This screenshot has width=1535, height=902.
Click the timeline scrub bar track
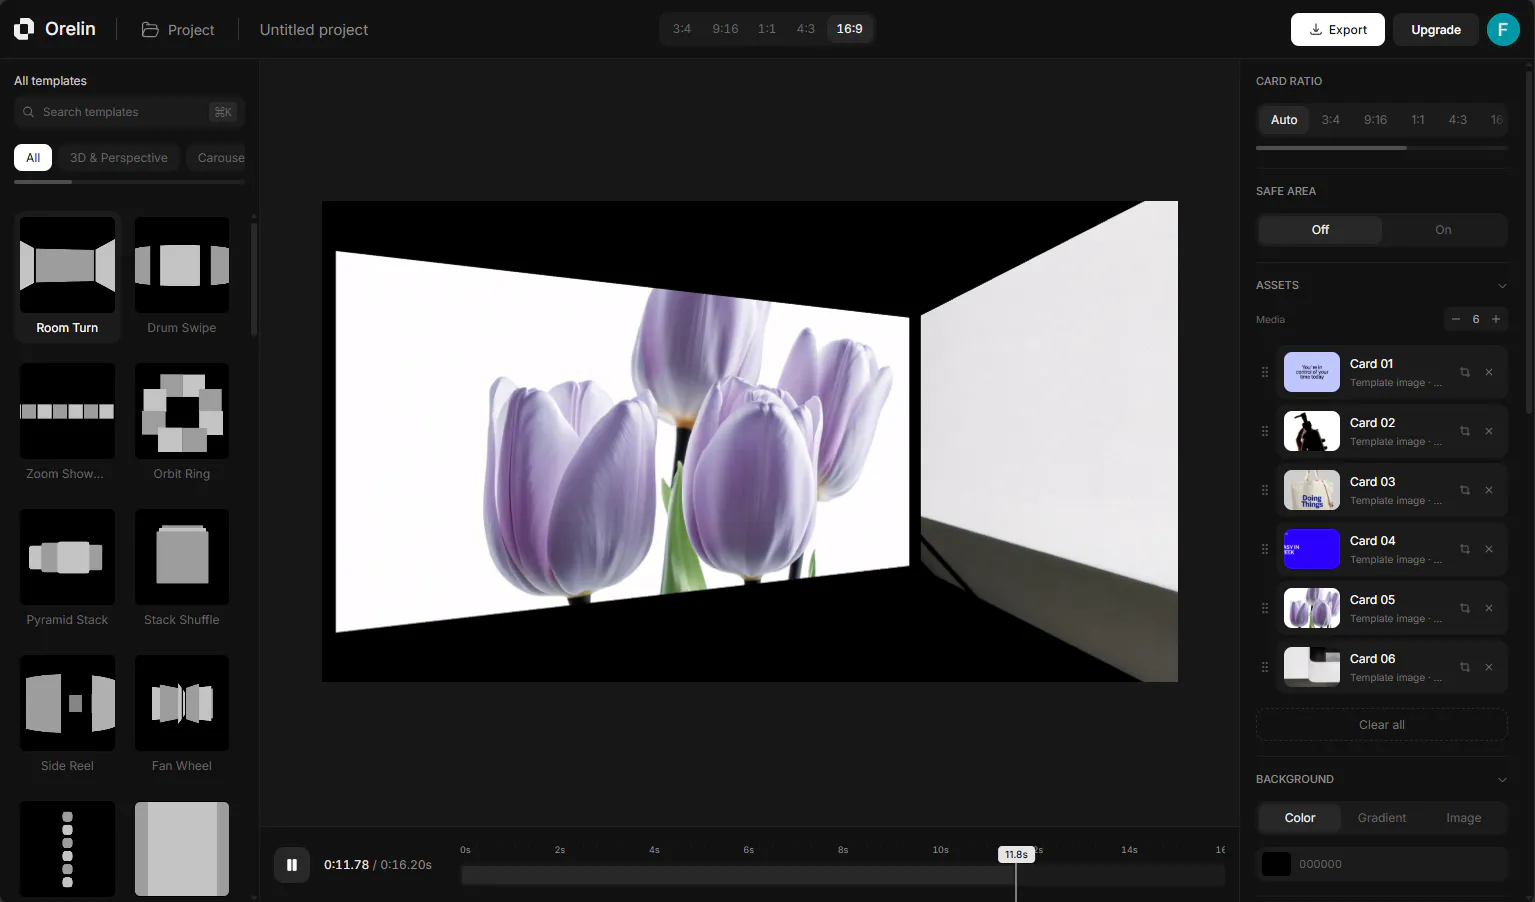[843, 875]
